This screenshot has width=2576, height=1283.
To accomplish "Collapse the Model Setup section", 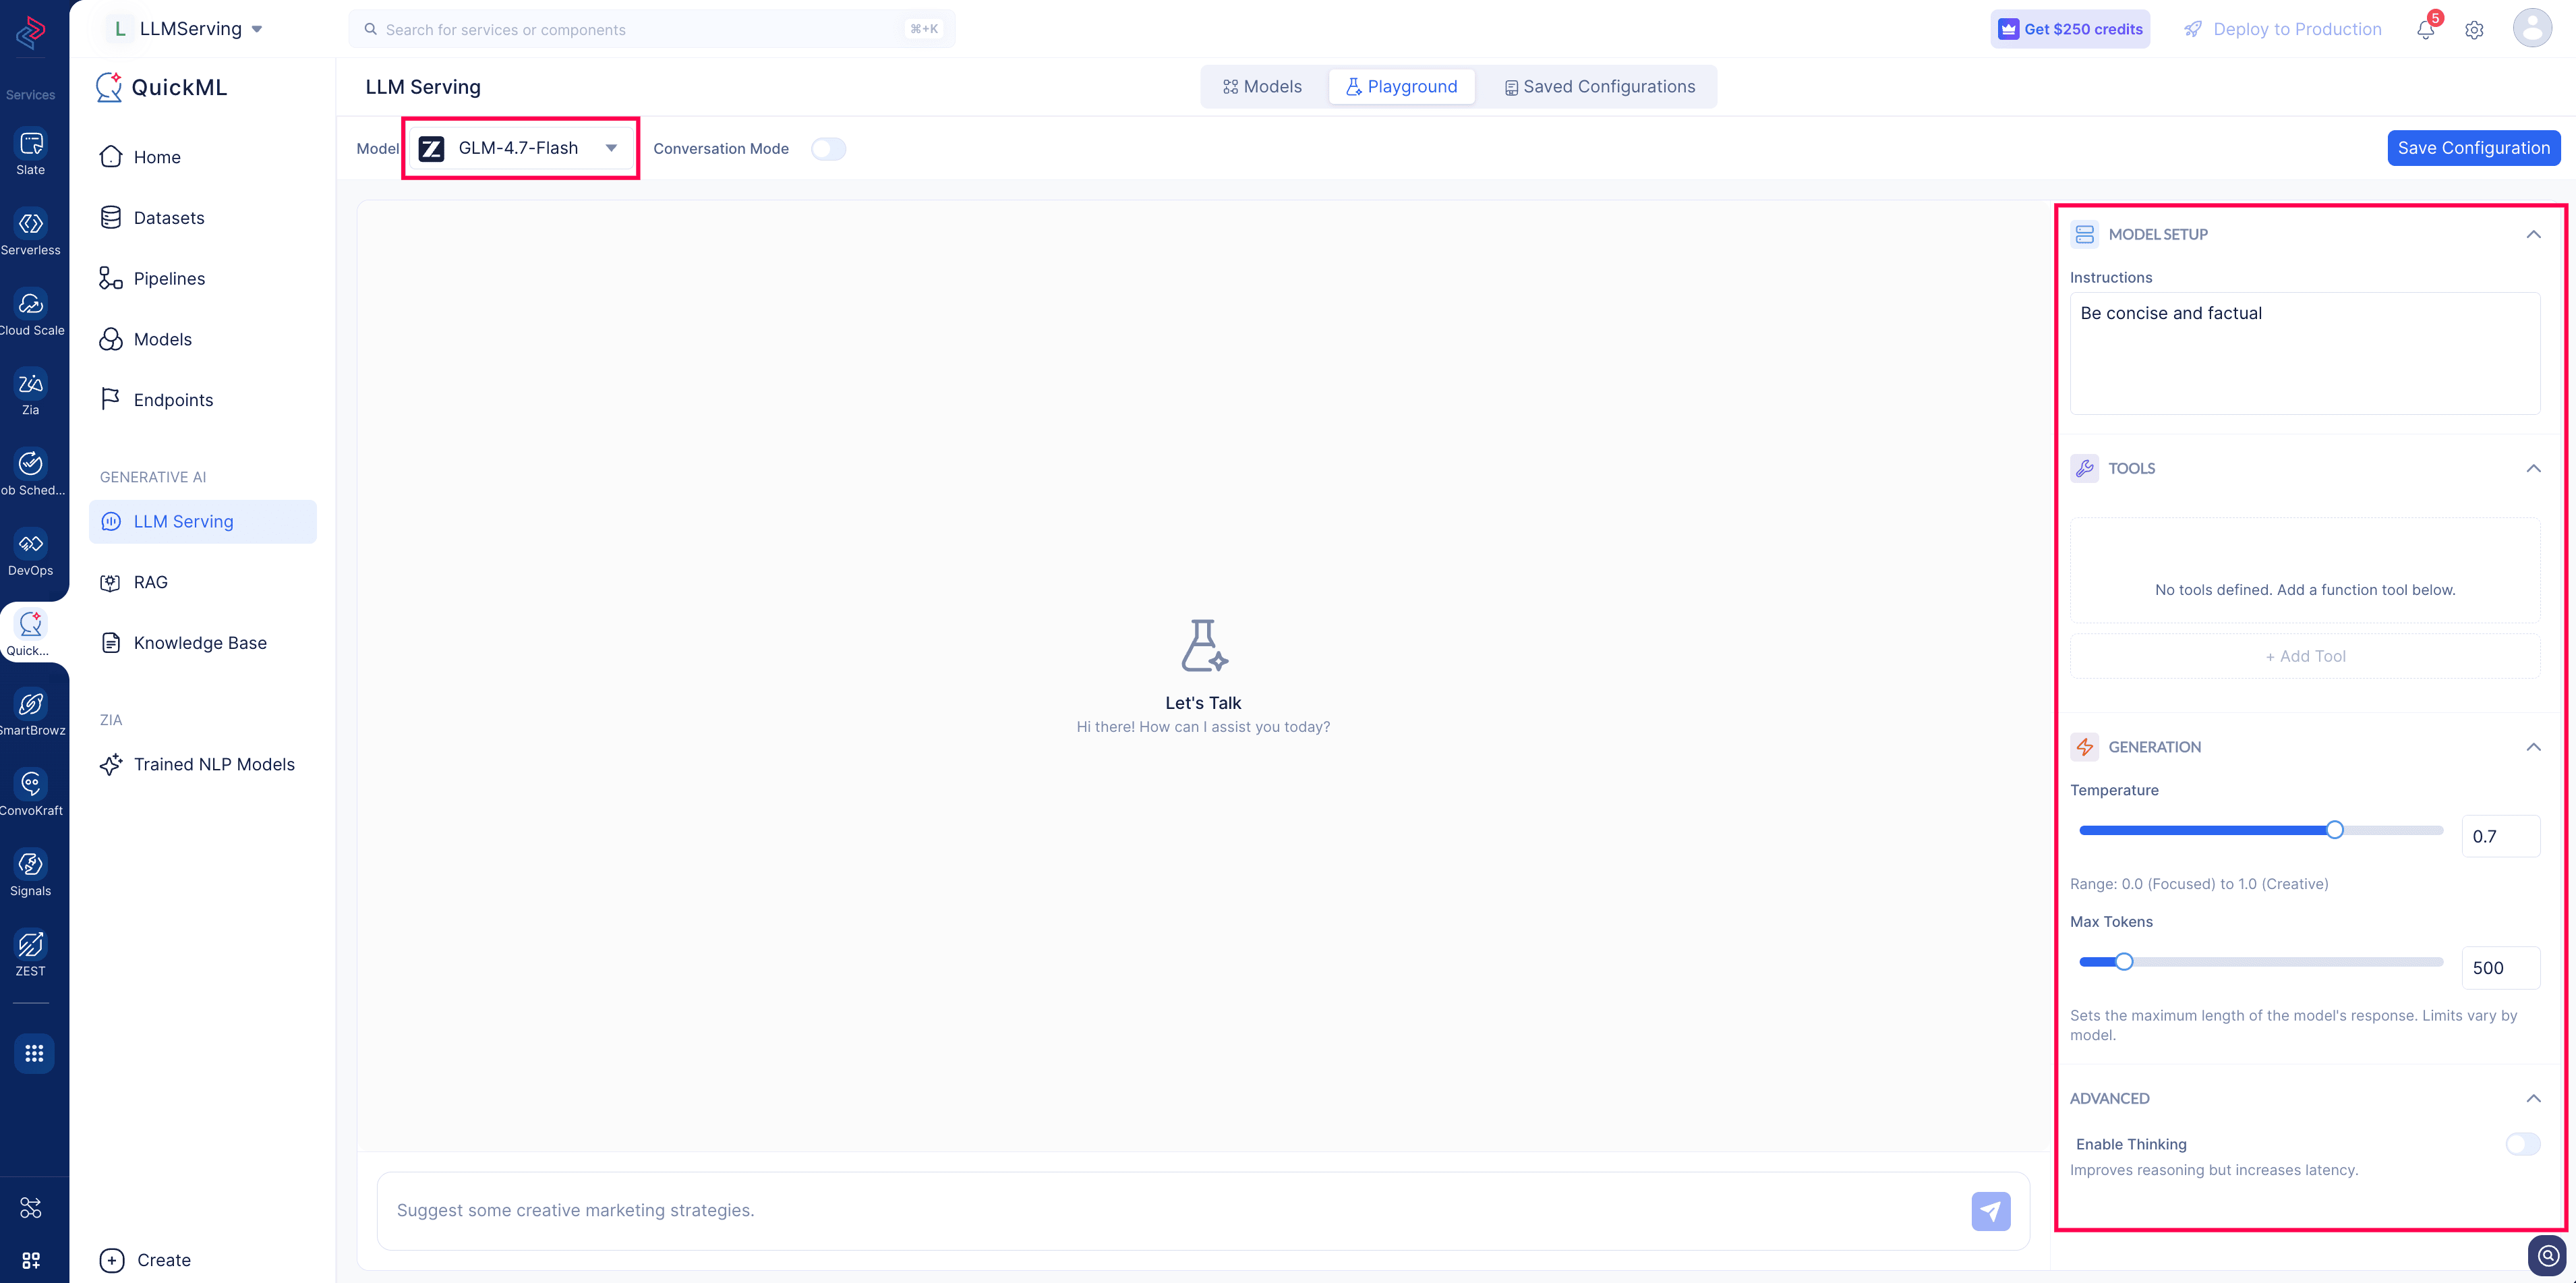I will pyautogui.click(x=2533, y=234).
